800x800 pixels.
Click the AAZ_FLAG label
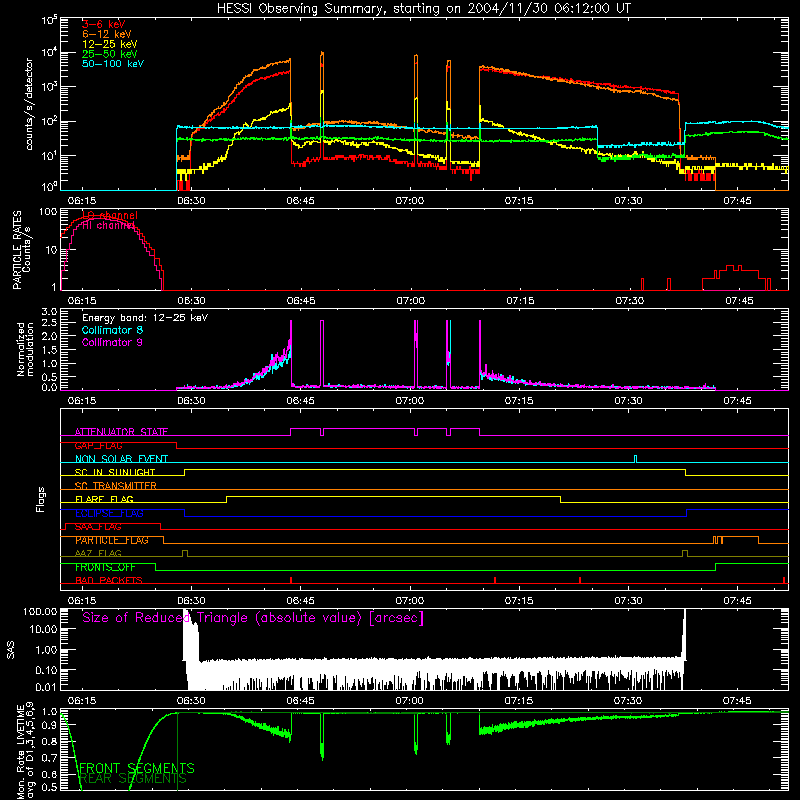98,553
